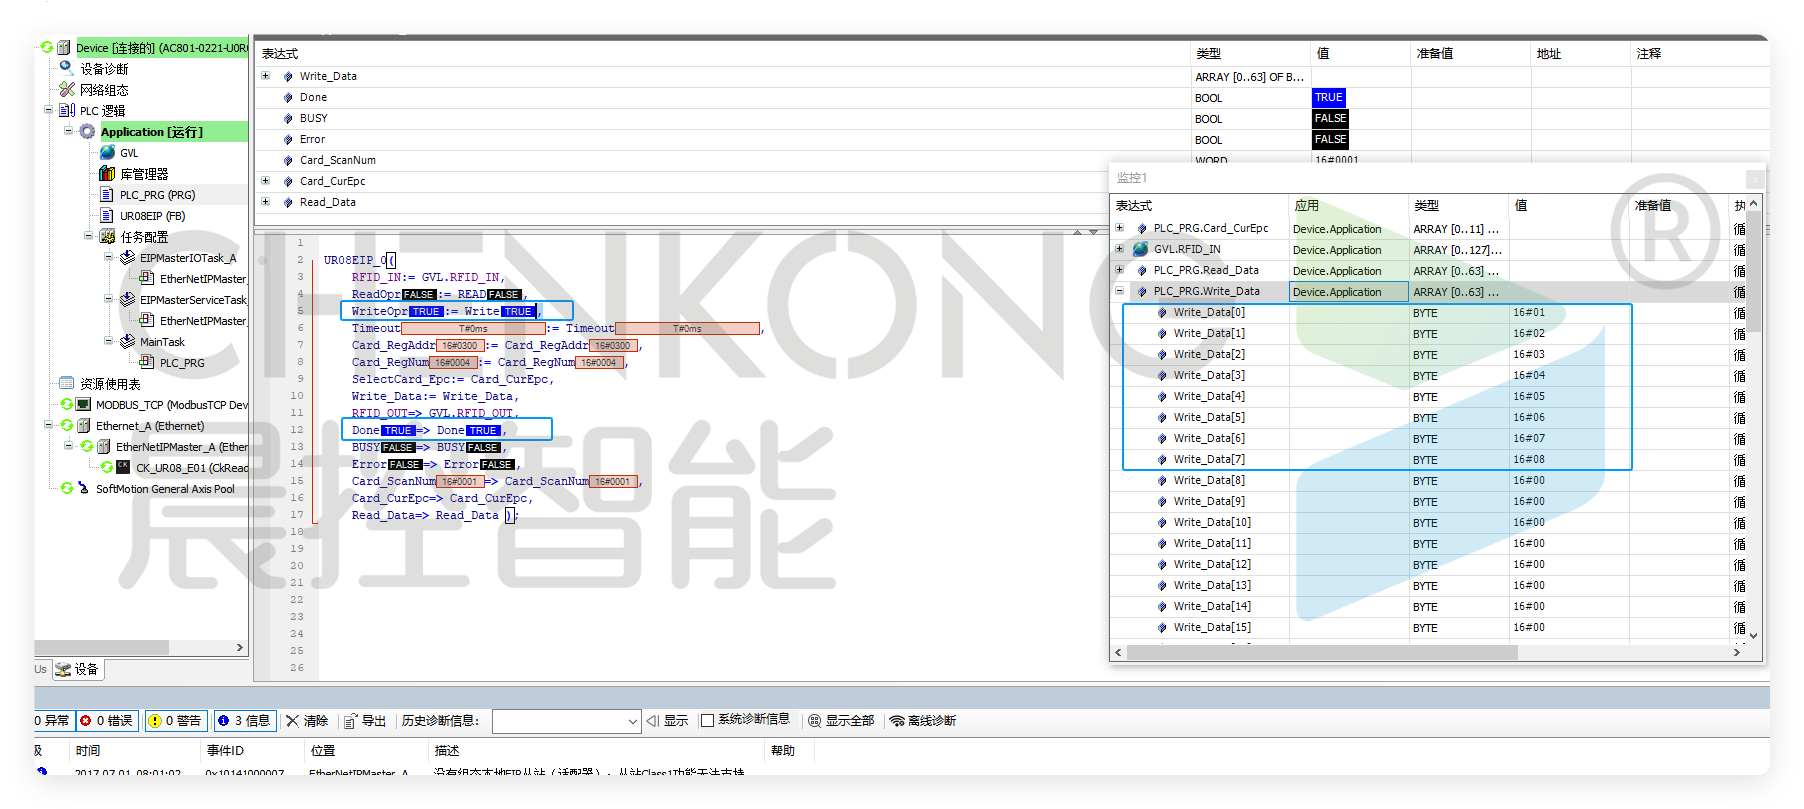Click the 0 错误 filter button
The height and width of the screenshot is (809, 1804).
(108, 720)
